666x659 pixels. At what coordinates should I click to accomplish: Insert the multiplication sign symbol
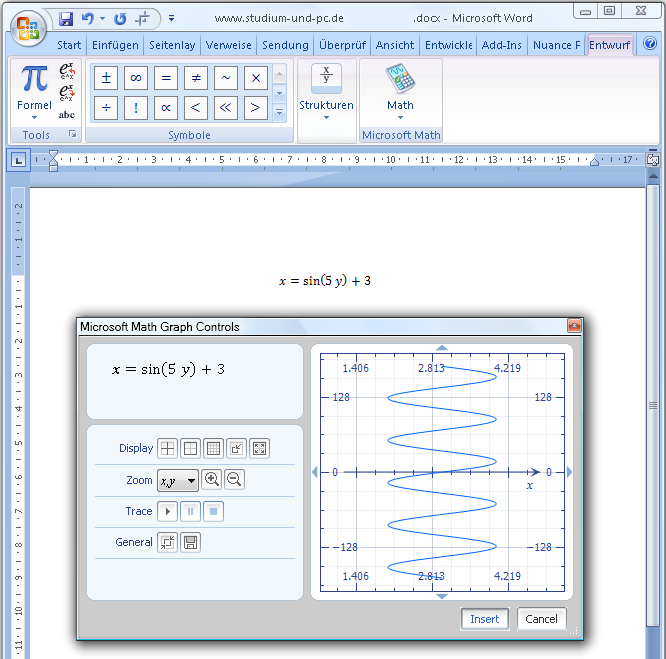pyautogui.click(x=256, y=78)
